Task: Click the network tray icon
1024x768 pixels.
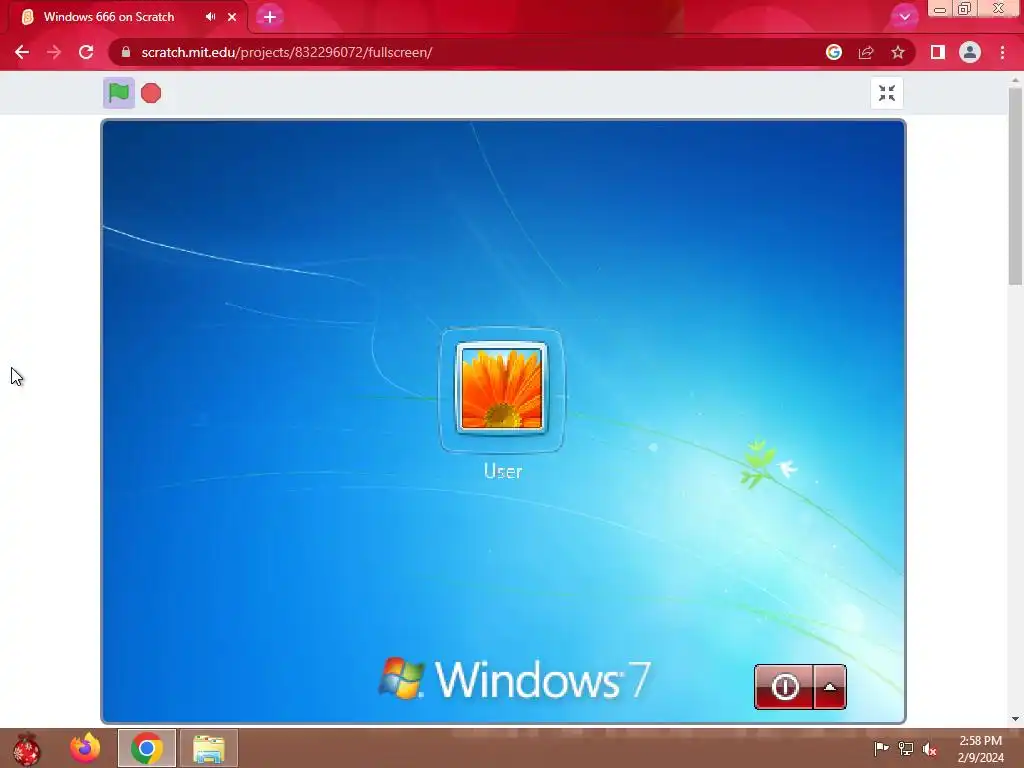Action: point(906,748)
